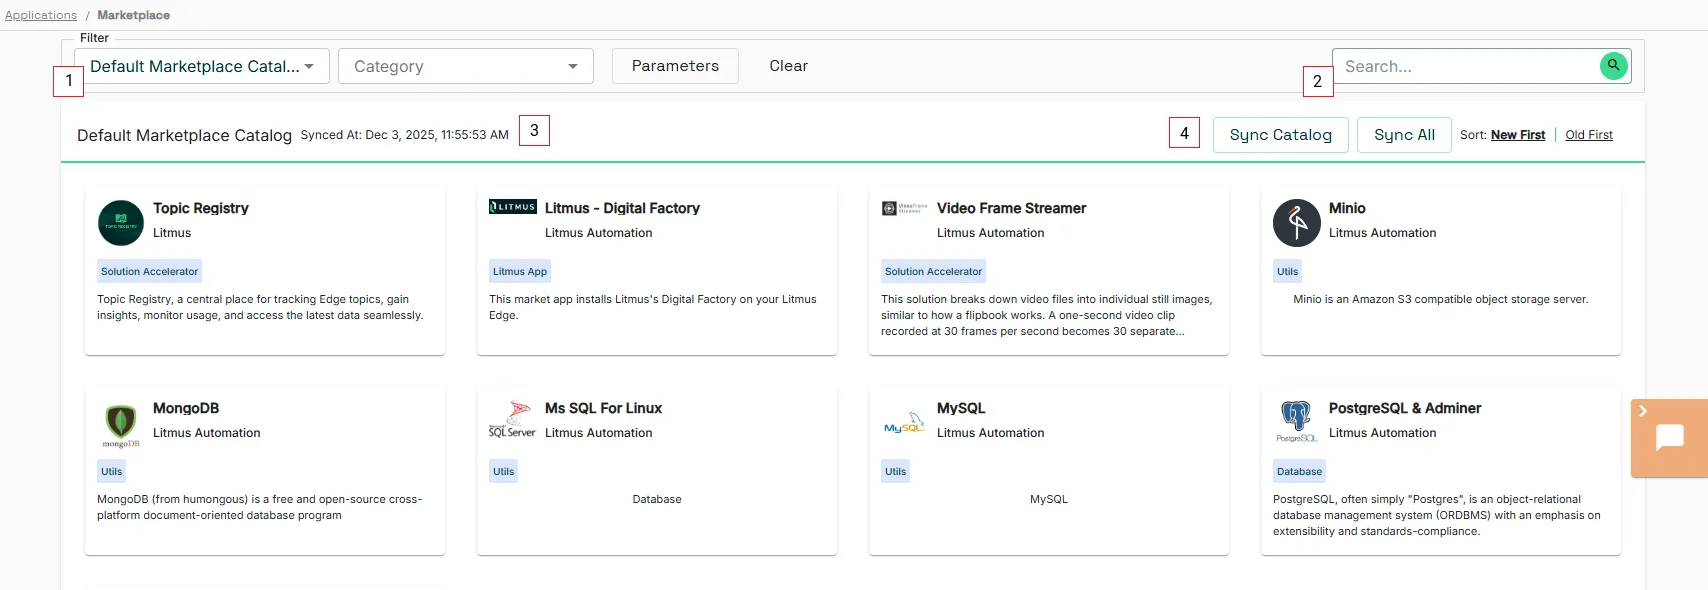The image size is (1708, 590).
Task: Click the Utils tag on Minio
Action: [1288, 271]
